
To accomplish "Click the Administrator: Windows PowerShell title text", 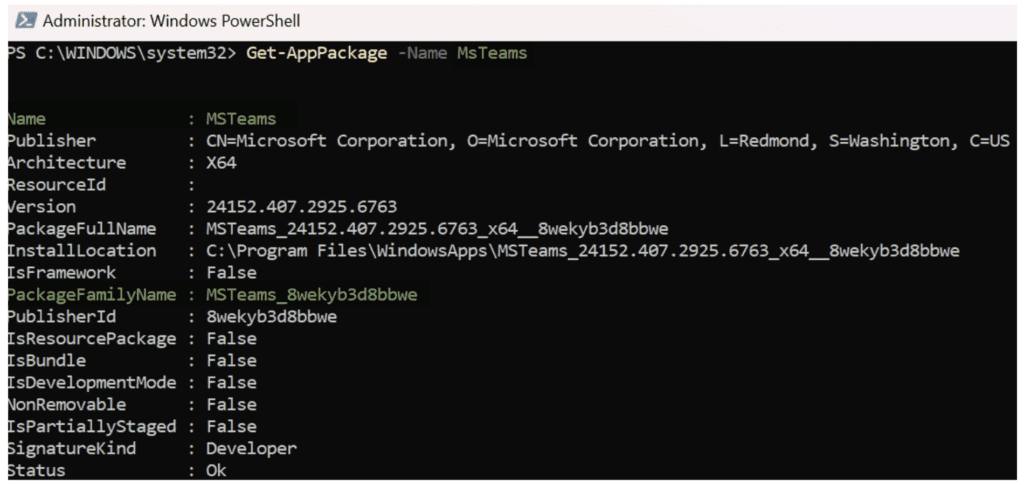I will click(172, 21).
